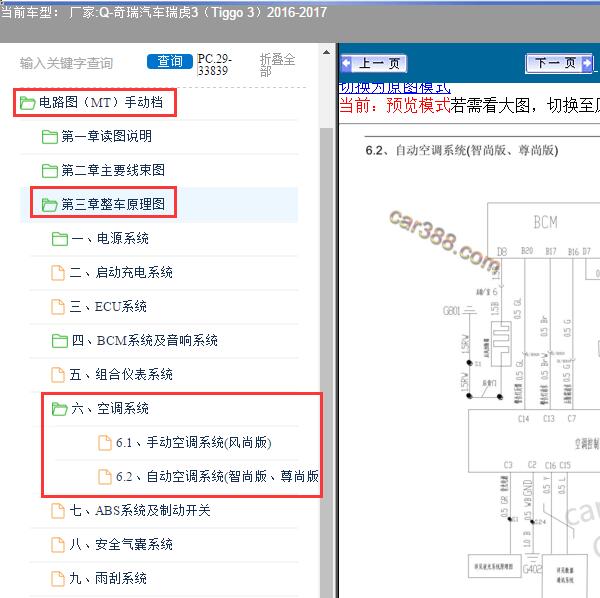Click the 八、安全气囊系统 document icon

pos(58,544)
